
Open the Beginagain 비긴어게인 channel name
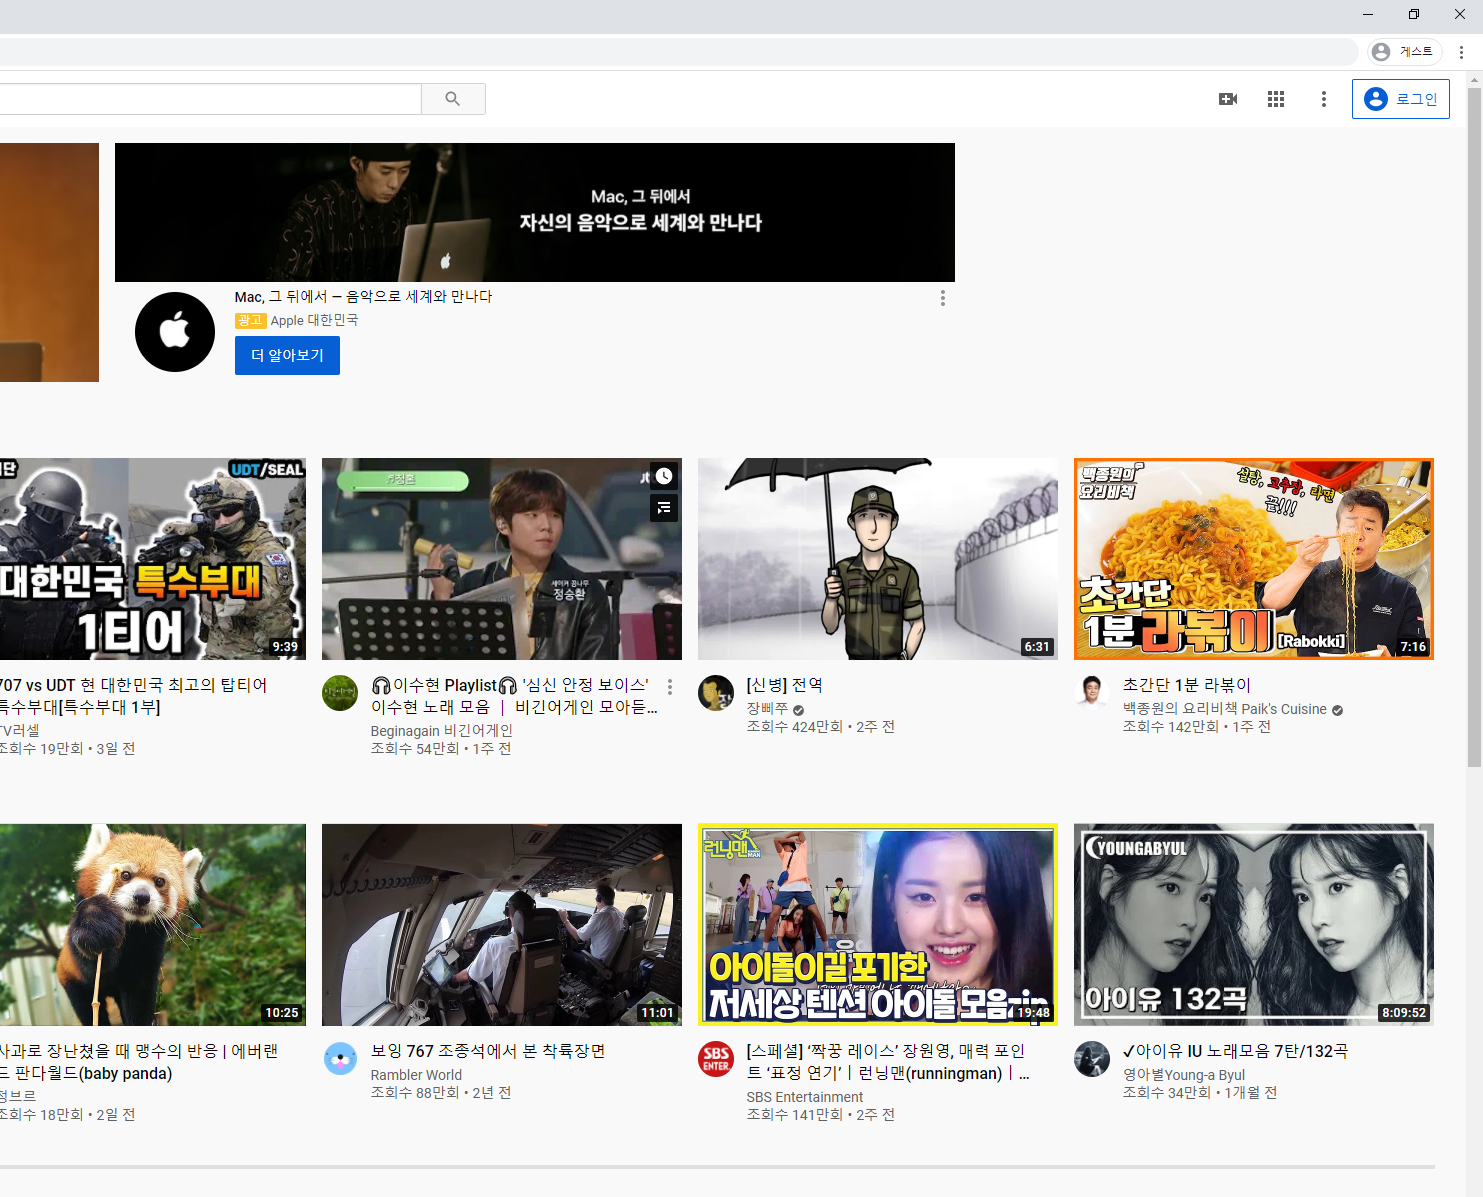tap(442, 731)
